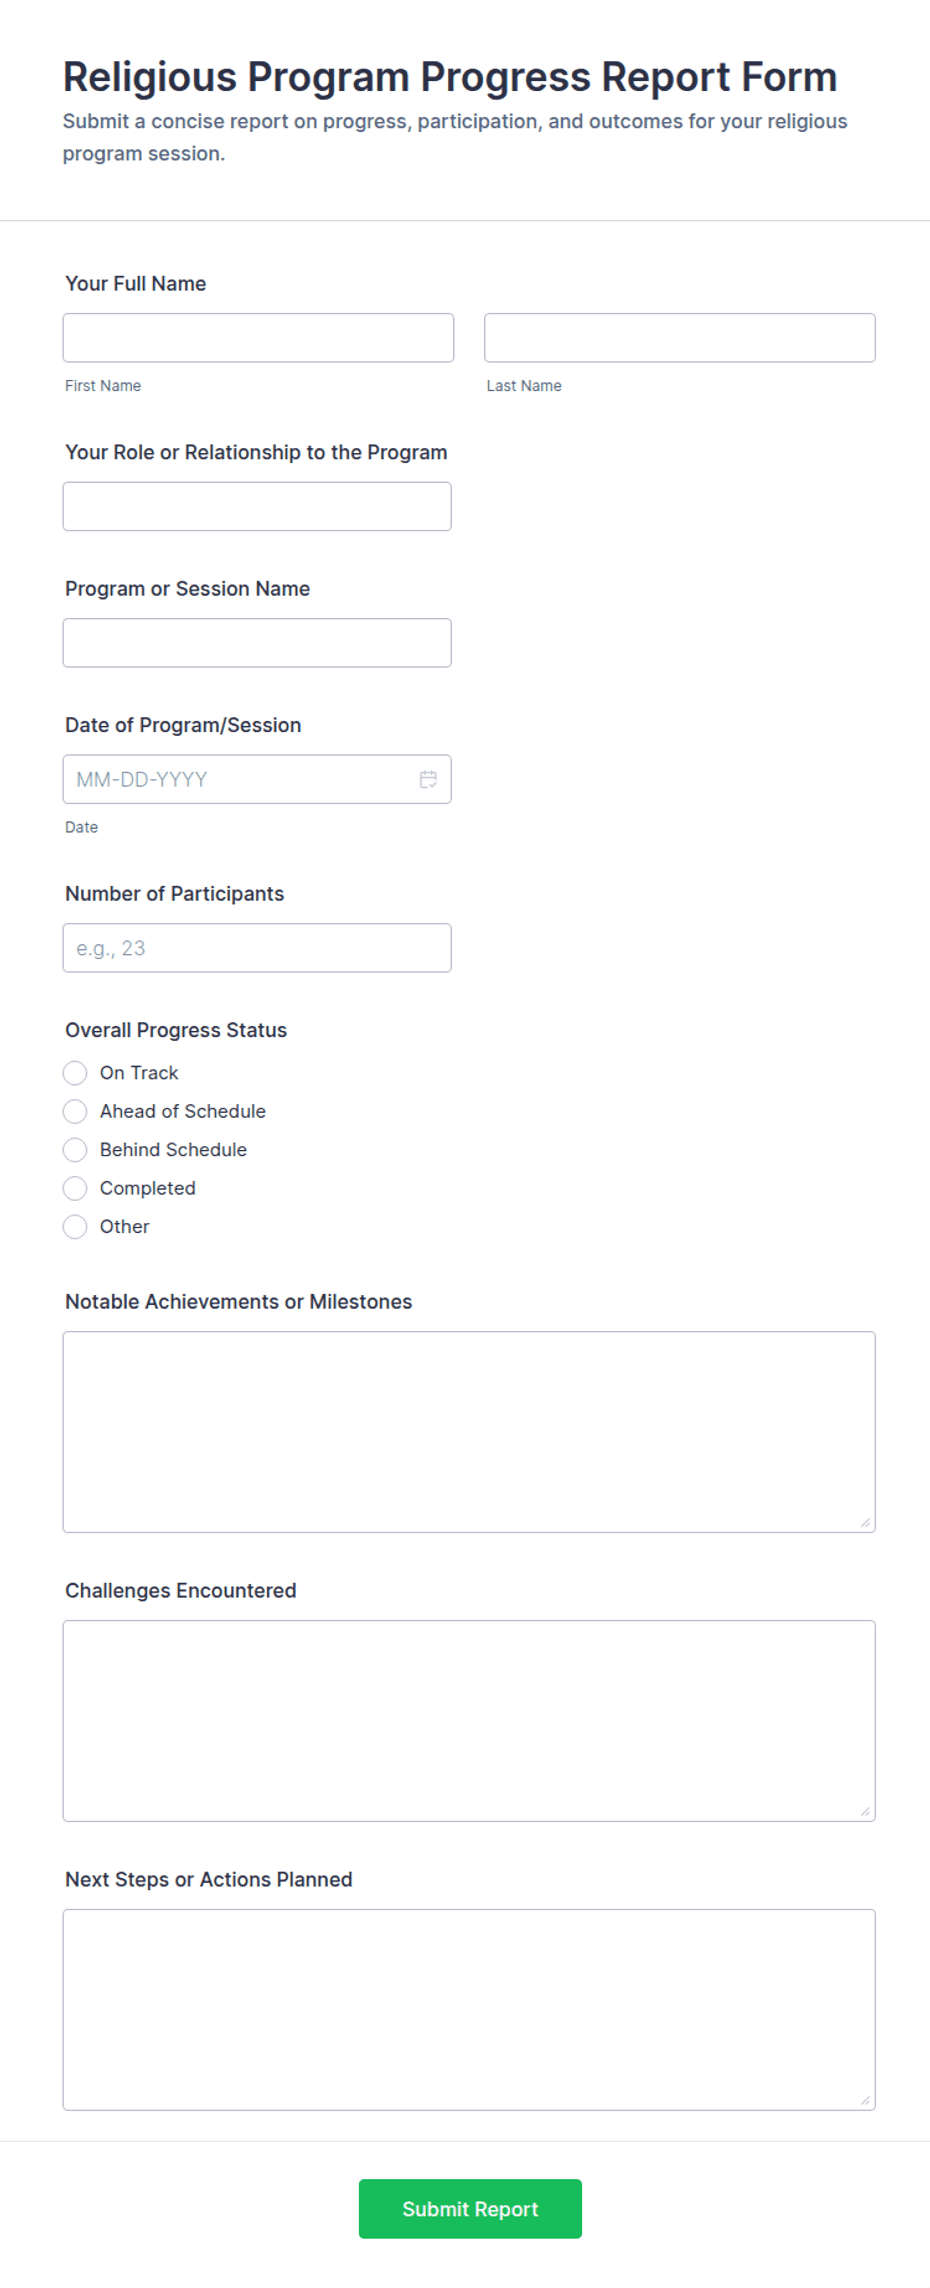Click the Overall Progress Status label

176,1030
